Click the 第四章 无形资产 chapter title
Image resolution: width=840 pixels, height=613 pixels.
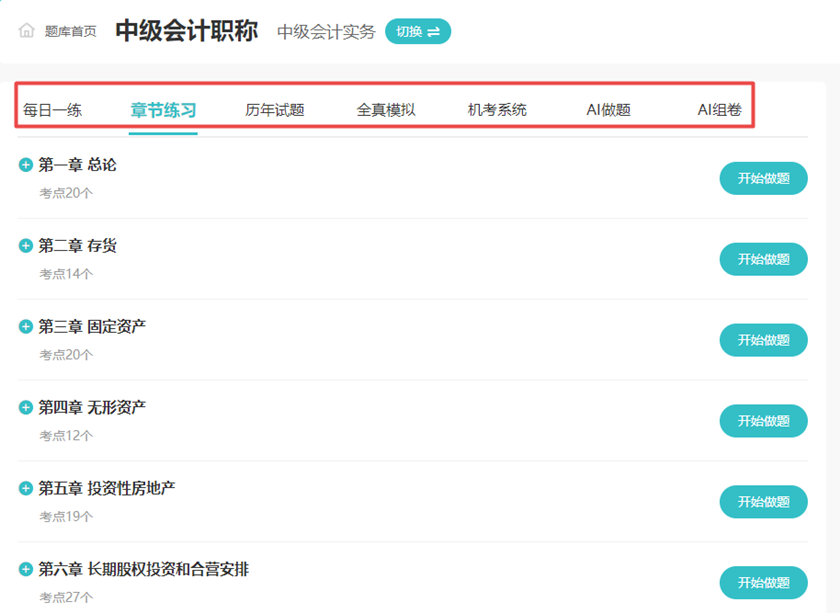click(x=92, y=408)
